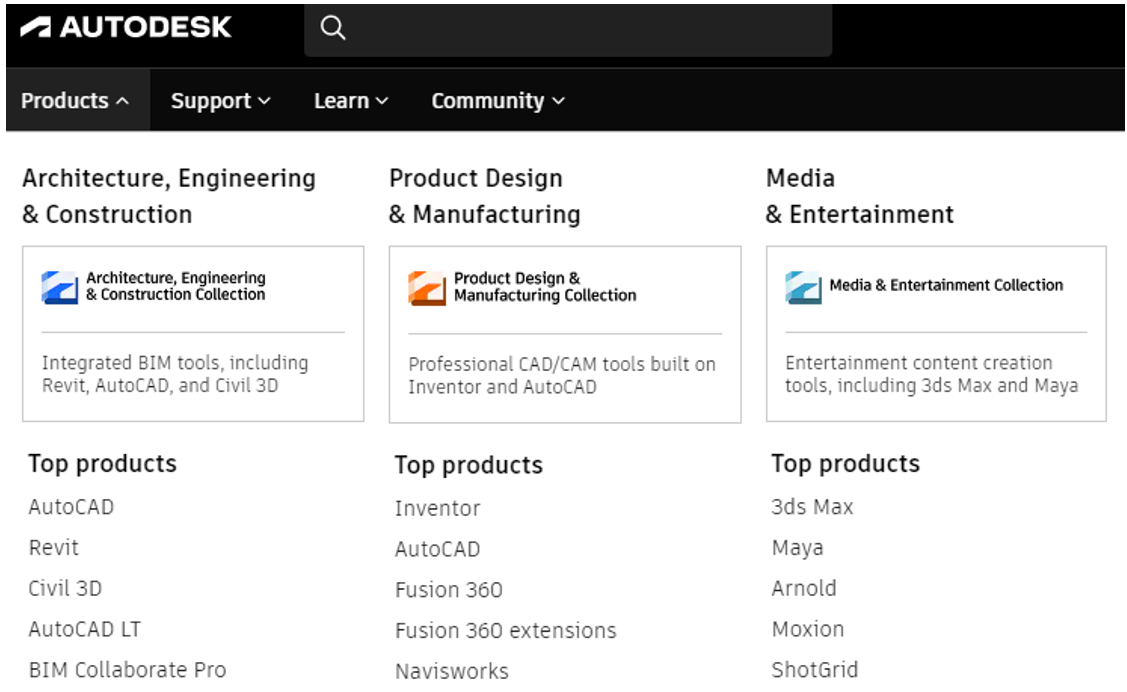Expand the Support dropdown menu
Image resolution: width=1127 pixels, height=692 pixels.
coord(220,101)
